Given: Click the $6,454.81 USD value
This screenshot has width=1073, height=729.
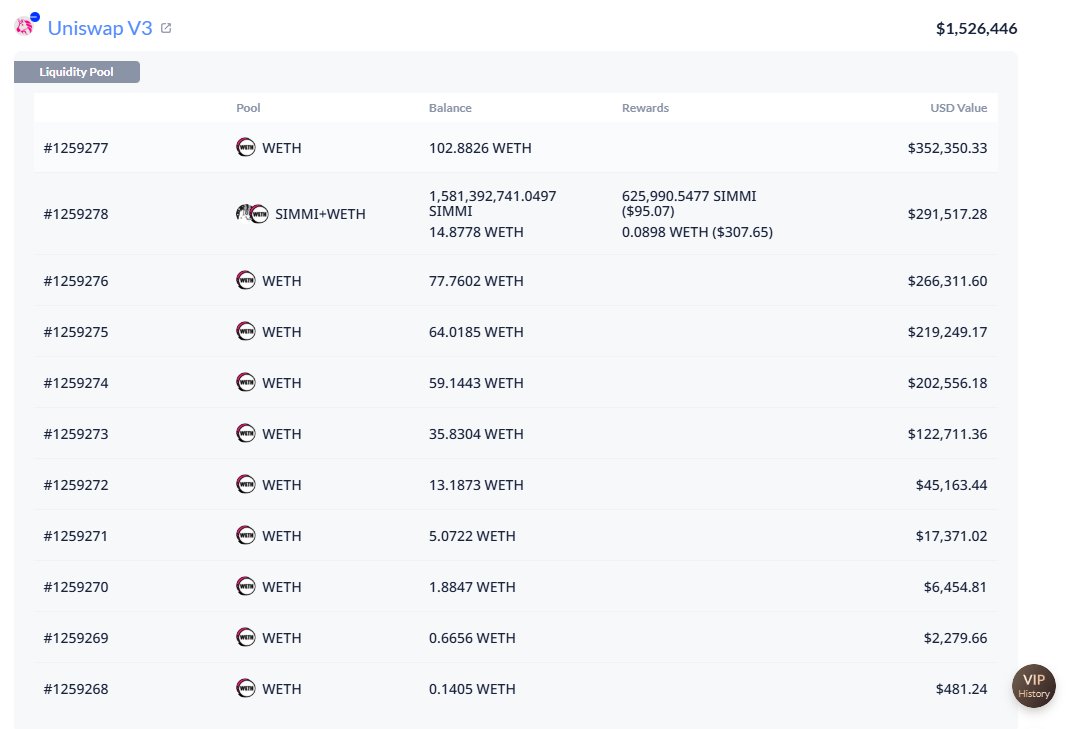Looking at the screenshot, I should pyautogui.click(x=955, y=587).
